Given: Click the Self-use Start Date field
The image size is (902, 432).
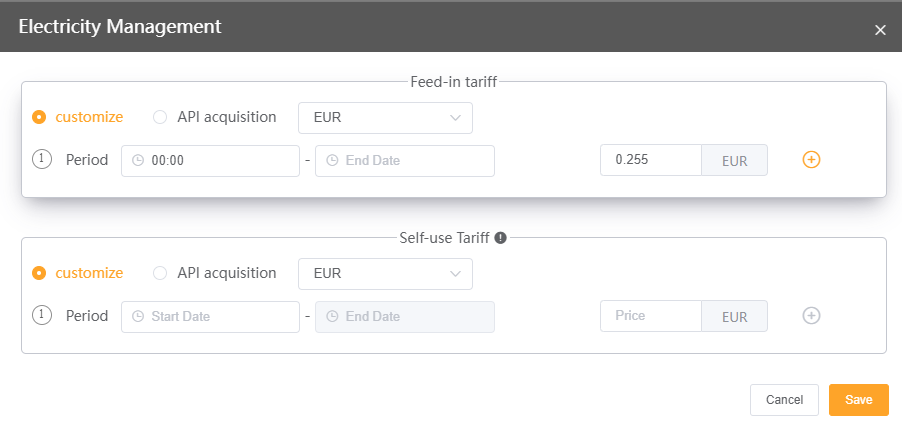Looking at the screenshot, I should pyautogui.click(x=220, y=317).
